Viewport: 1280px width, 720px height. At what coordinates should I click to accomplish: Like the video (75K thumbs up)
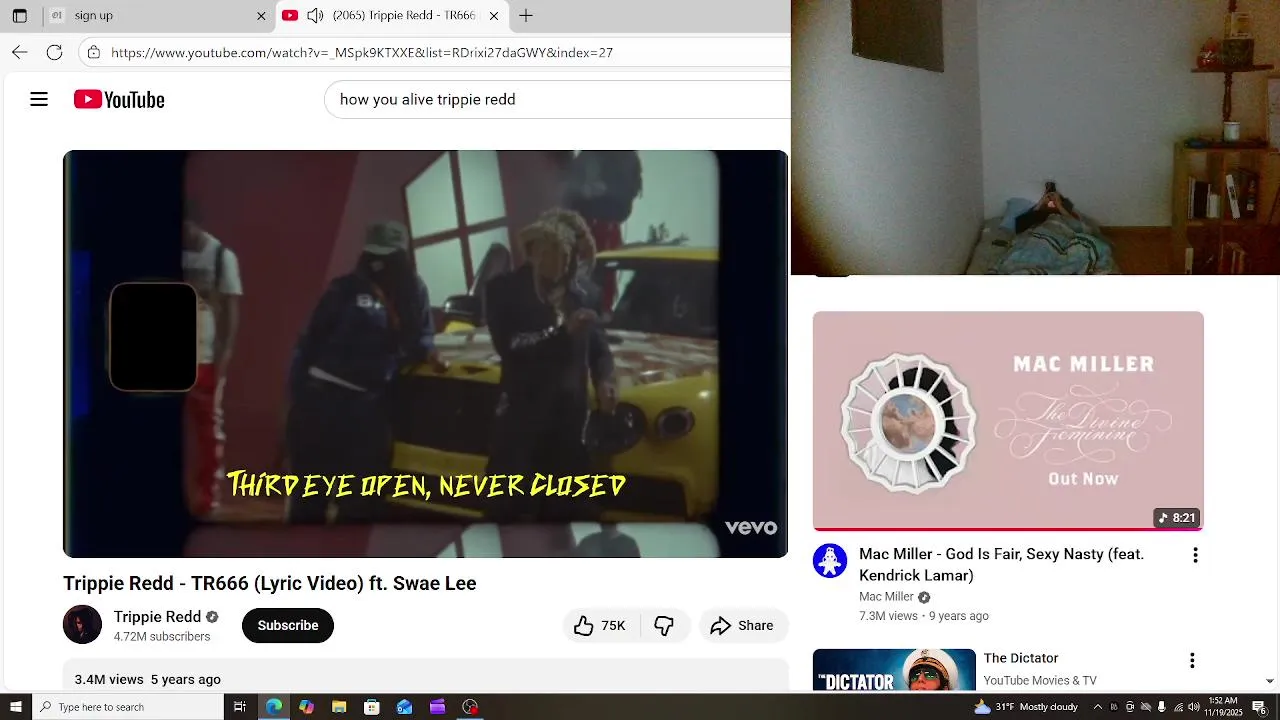tap(600, 625)
